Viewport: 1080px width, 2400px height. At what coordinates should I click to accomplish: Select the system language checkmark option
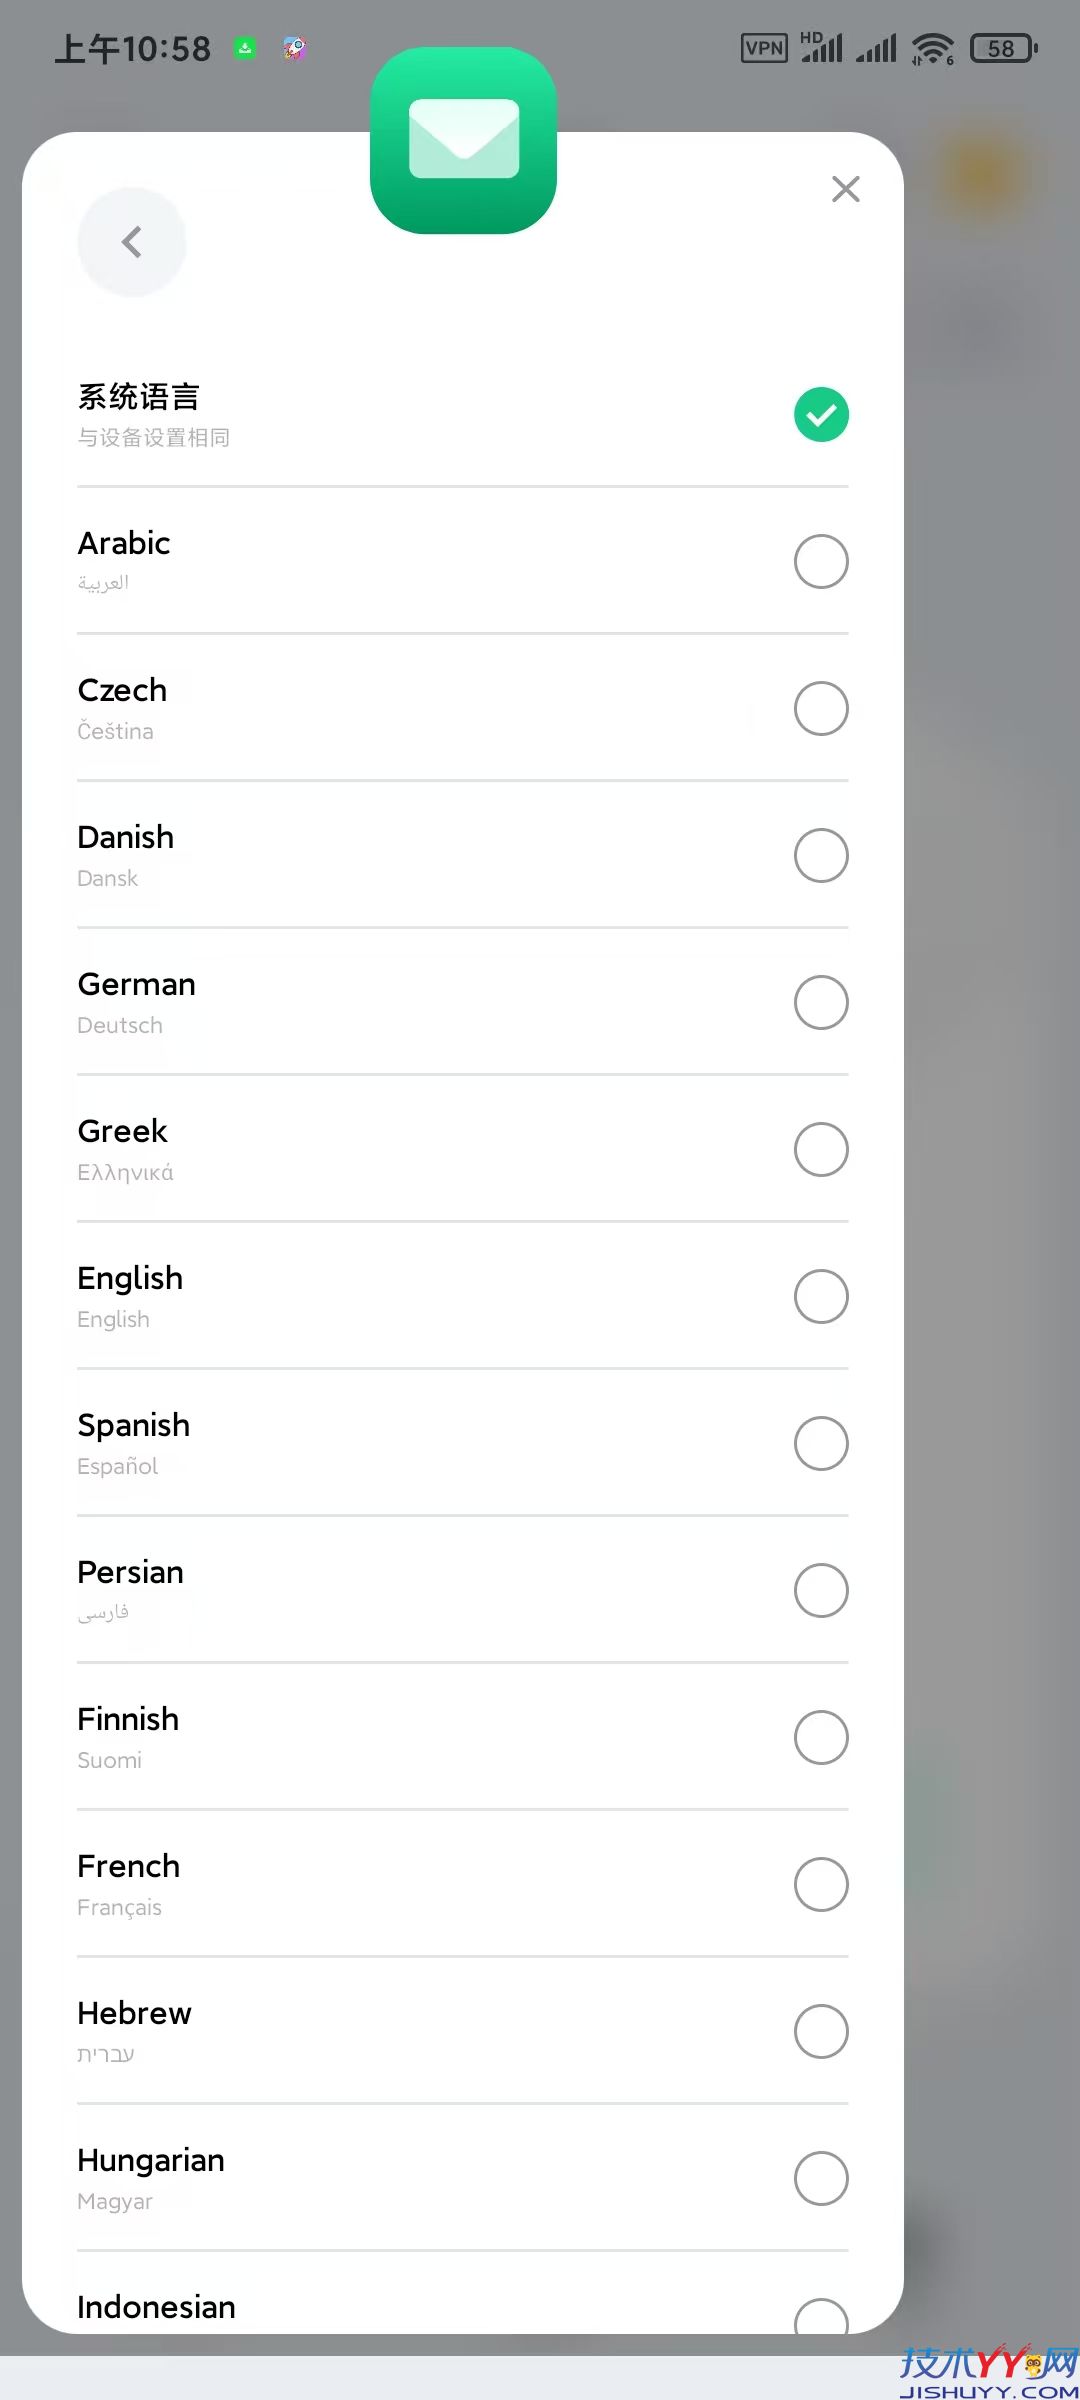click(x=821, y=414)
